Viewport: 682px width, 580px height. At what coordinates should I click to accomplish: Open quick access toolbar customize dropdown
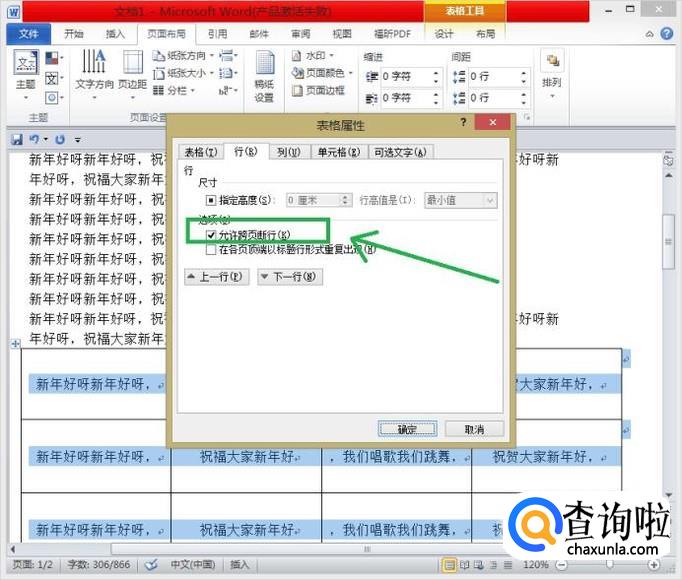point(77,140)
